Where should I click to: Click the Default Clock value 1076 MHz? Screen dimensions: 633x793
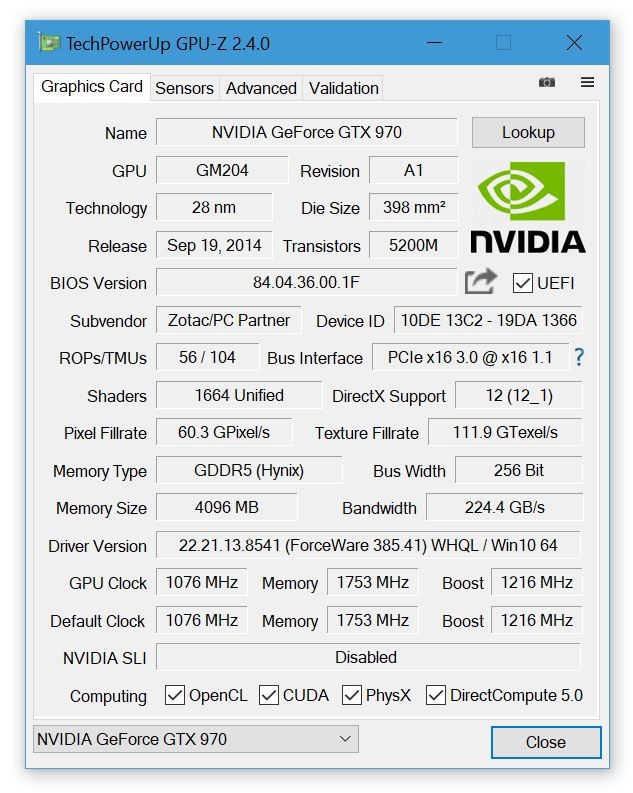[x=202, y=620]
